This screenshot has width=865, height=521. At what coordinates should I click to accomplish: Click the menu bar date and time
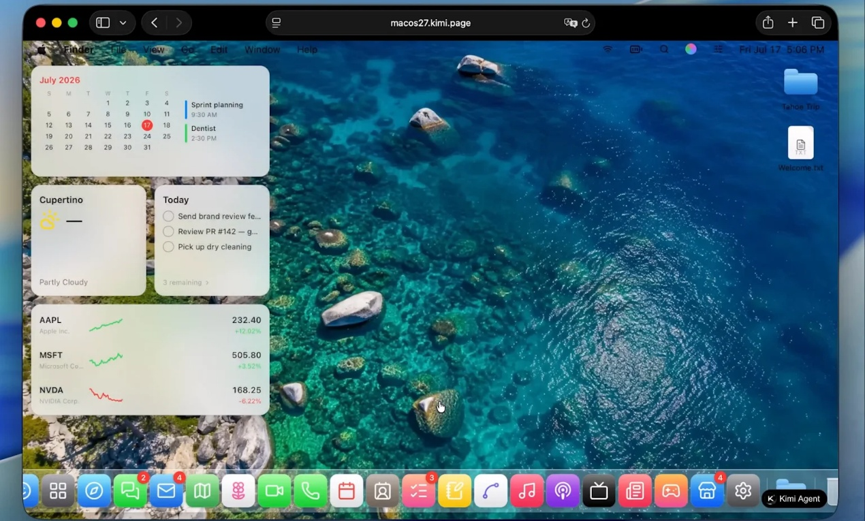tap(782, 49)
